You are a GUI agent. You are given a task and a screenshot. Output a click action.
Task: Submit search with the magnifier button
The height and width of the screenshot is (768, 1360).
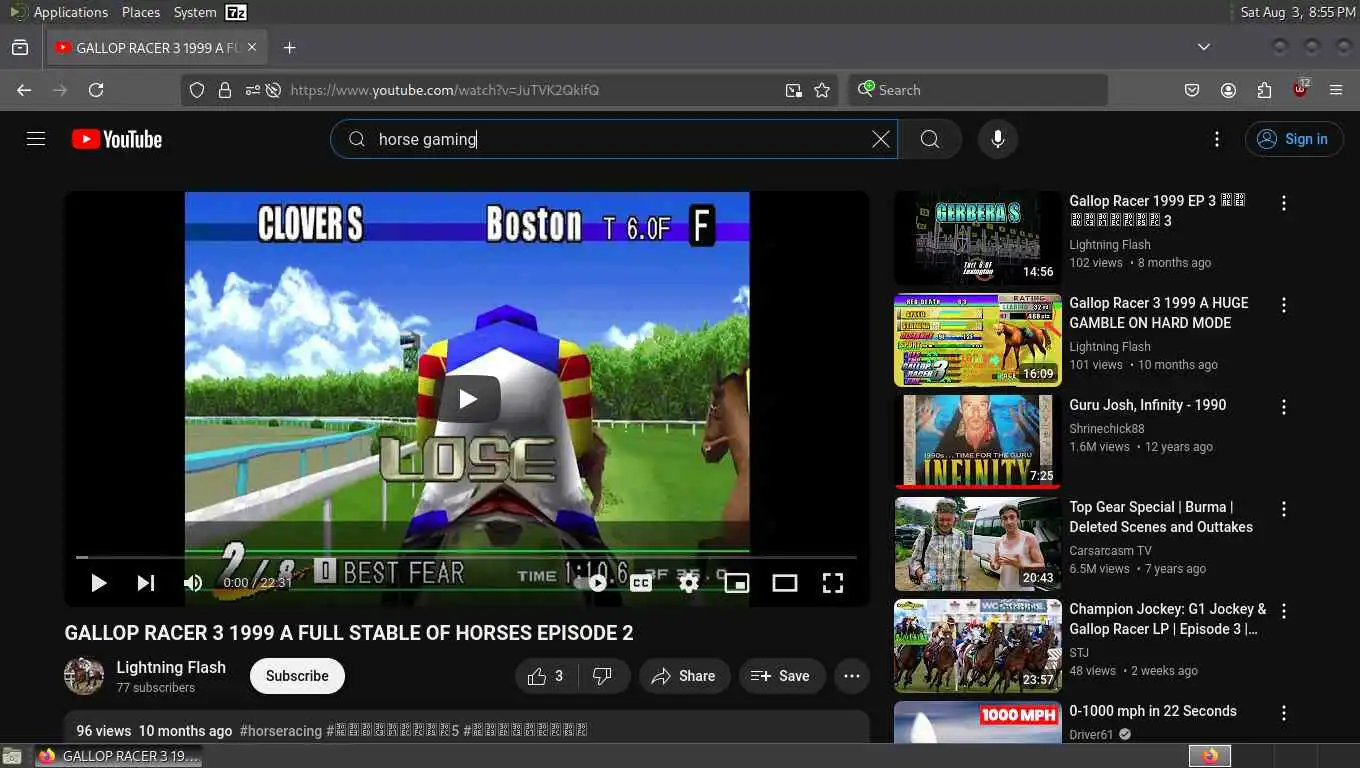(930, 139)
